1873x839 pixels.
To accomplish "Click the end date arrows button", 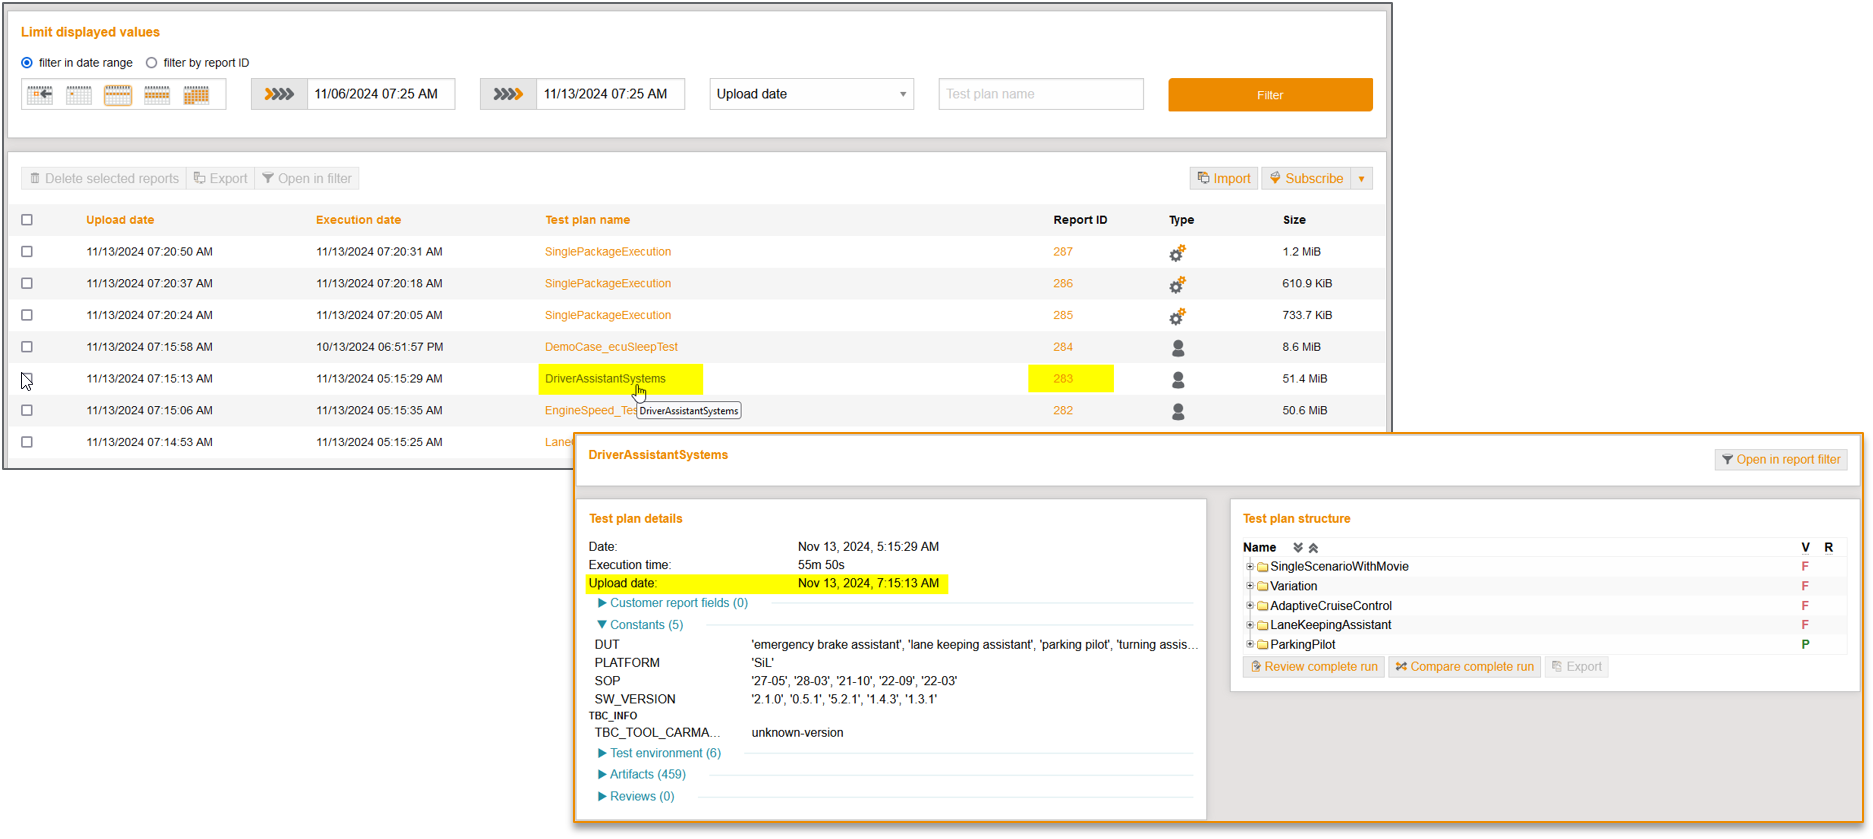I will point(508,94).
